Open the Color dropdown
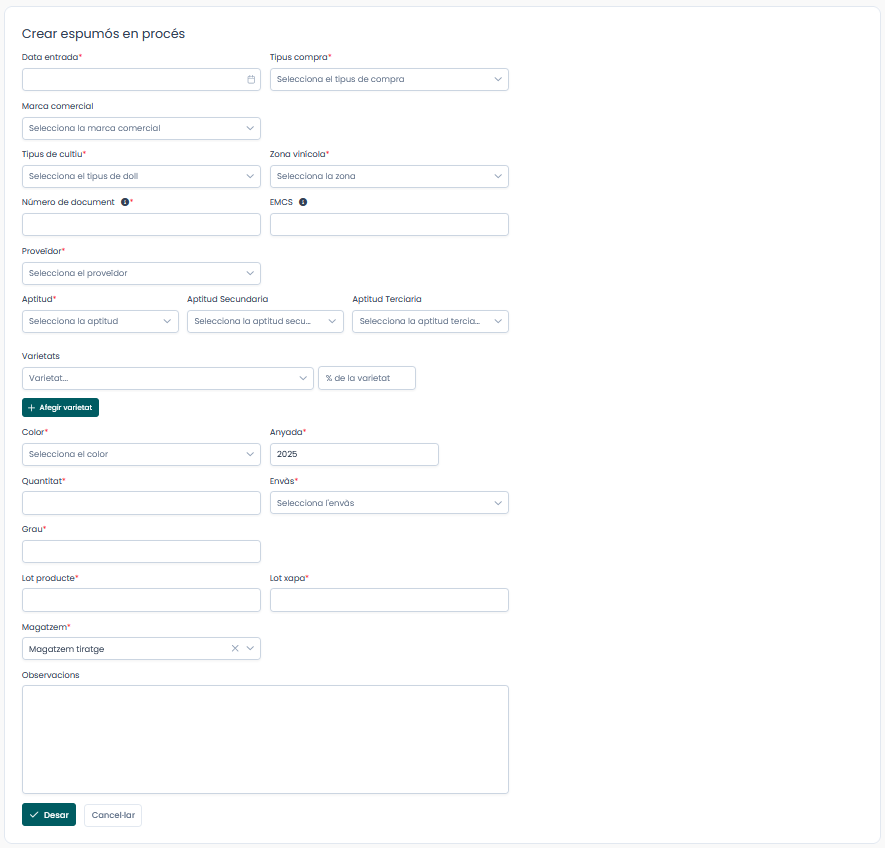Viewport: 885px width, 848px height. pos(141,454)
